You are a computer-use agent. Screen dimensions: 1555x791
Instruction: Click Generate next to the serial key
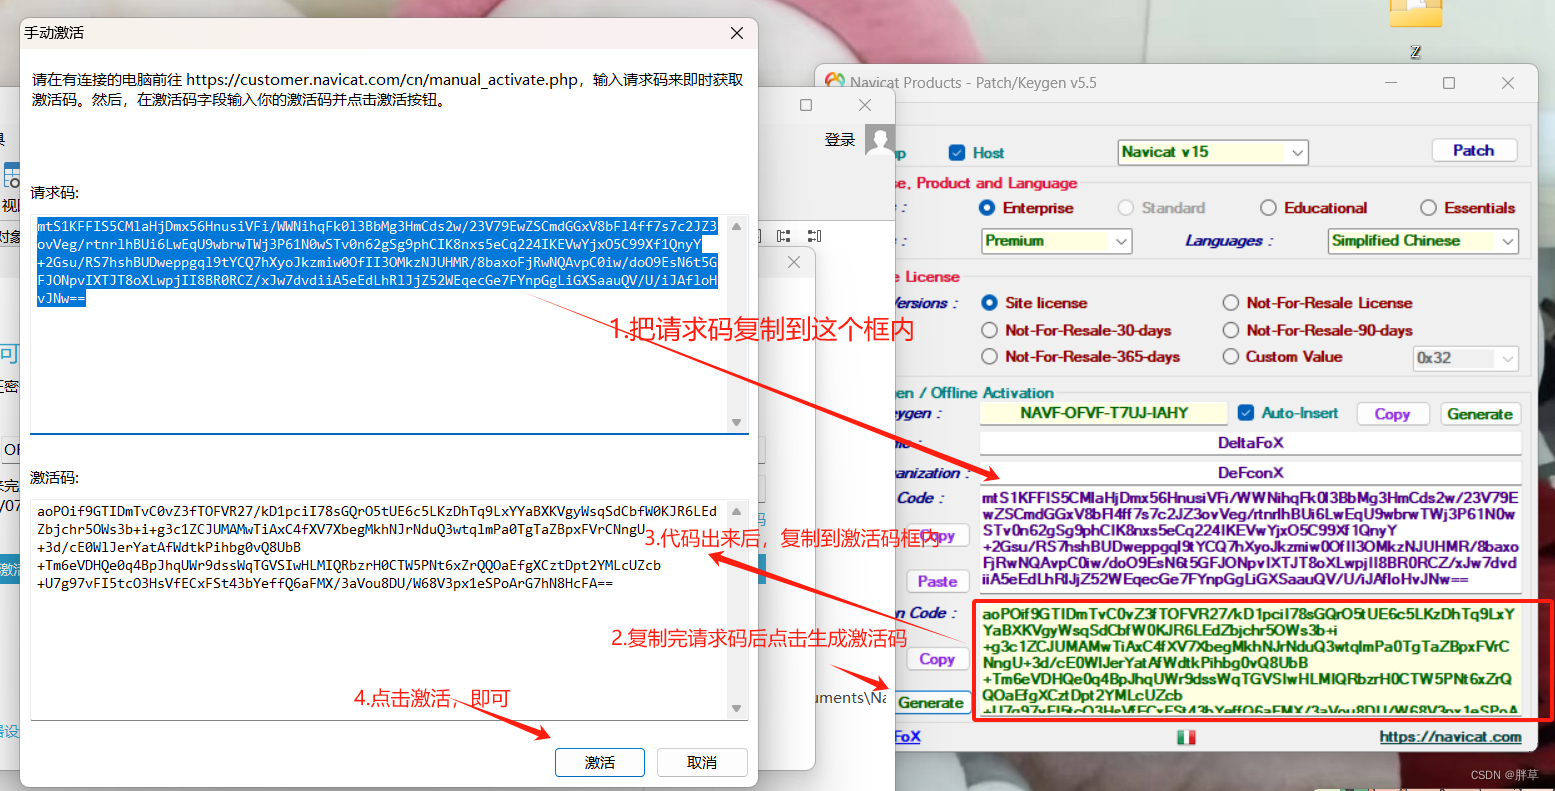(1480, 414)
